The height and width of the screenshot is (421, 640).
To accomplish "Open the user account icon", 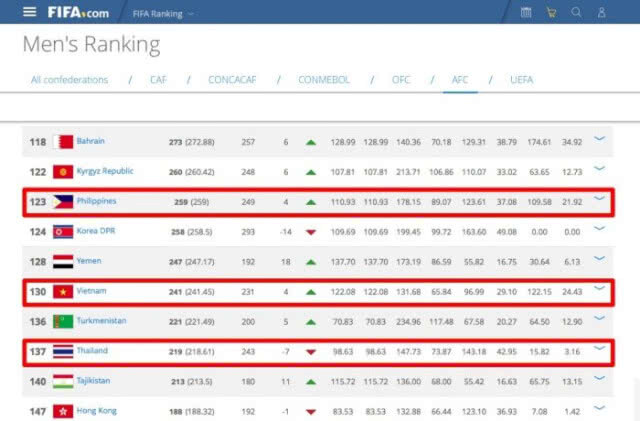I will (602, 13).
